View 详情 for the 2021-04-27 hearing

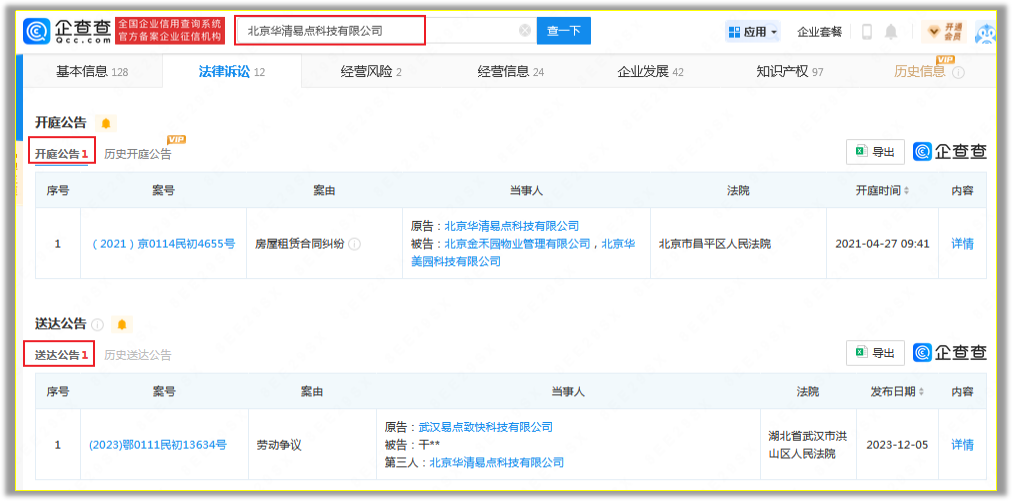coord(962,244)
